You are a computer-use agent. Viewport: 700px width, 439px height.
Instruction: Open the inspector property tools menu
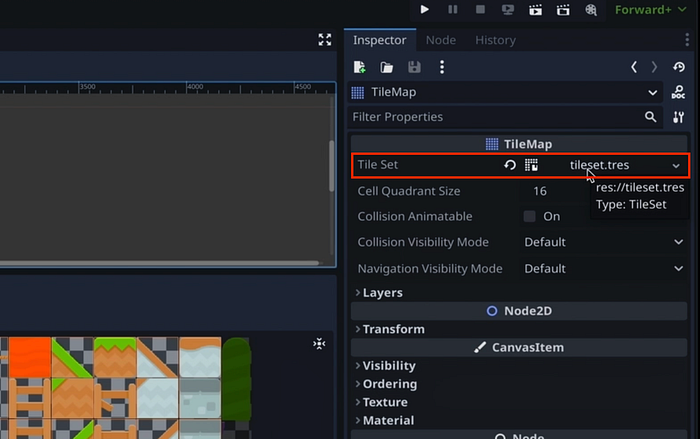679,117
